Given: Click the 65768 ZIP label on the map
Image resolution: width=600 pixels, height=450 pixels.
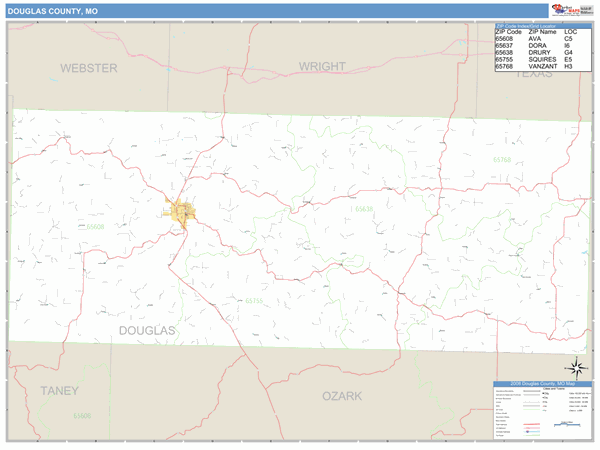Looking at the screenshot, I should pos(501,160).
